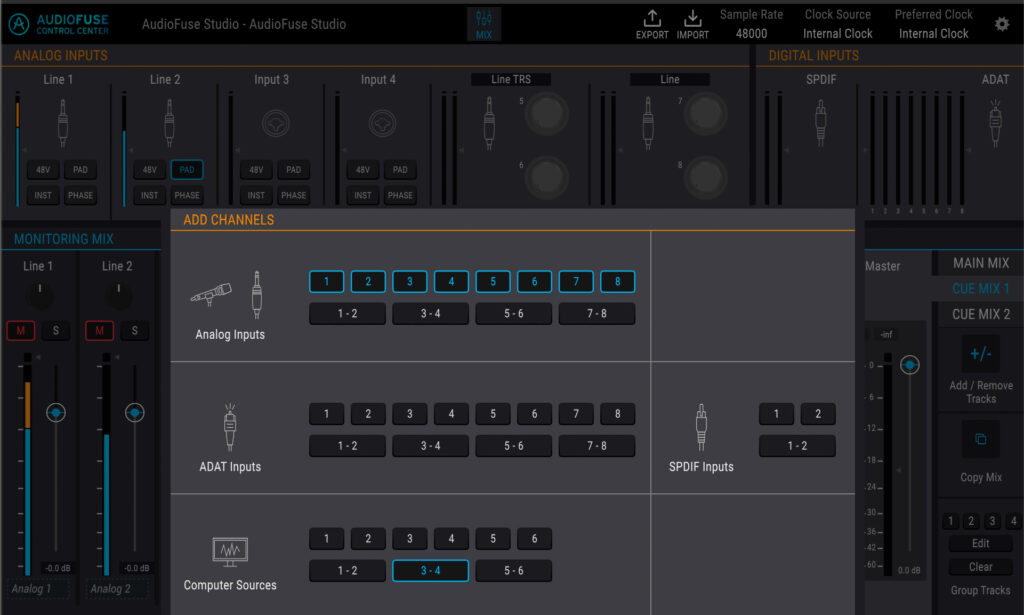Open the Sample Rate 48000 dropdown
Screen dimensions: 1024x615
pyautogui.click(x=751, y=33)
